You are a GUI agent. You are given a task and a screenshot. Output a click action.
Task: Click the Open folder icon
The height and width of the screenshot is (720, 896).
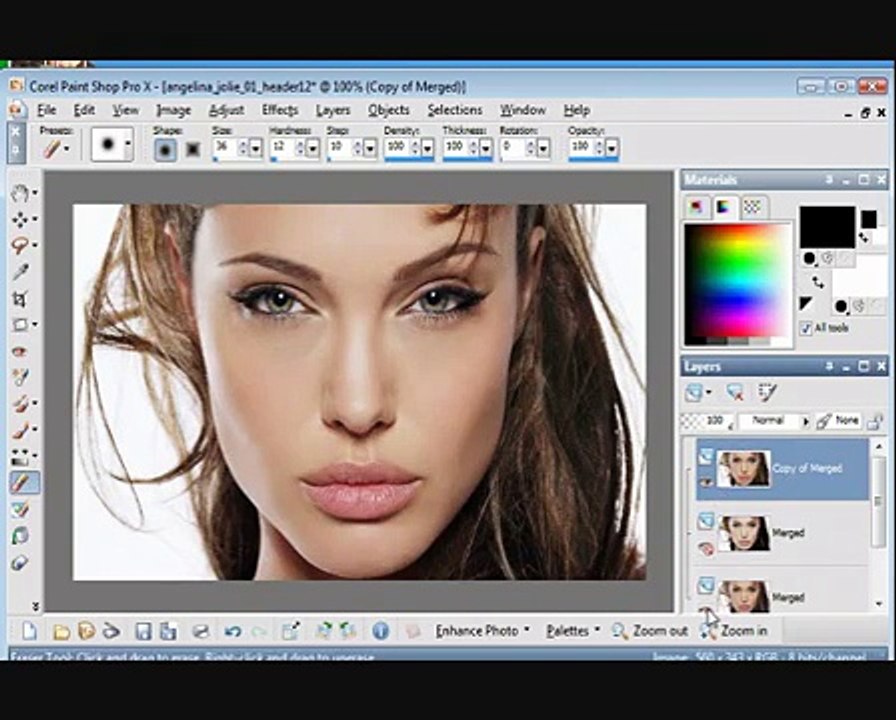61,631
